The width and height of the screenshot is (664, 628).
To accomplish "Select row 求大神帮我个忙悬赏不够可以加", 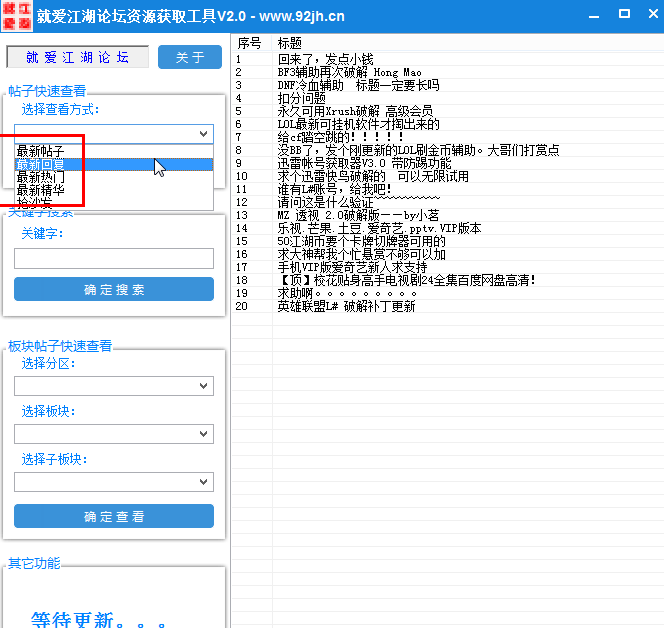I will [x=448, y=255].
